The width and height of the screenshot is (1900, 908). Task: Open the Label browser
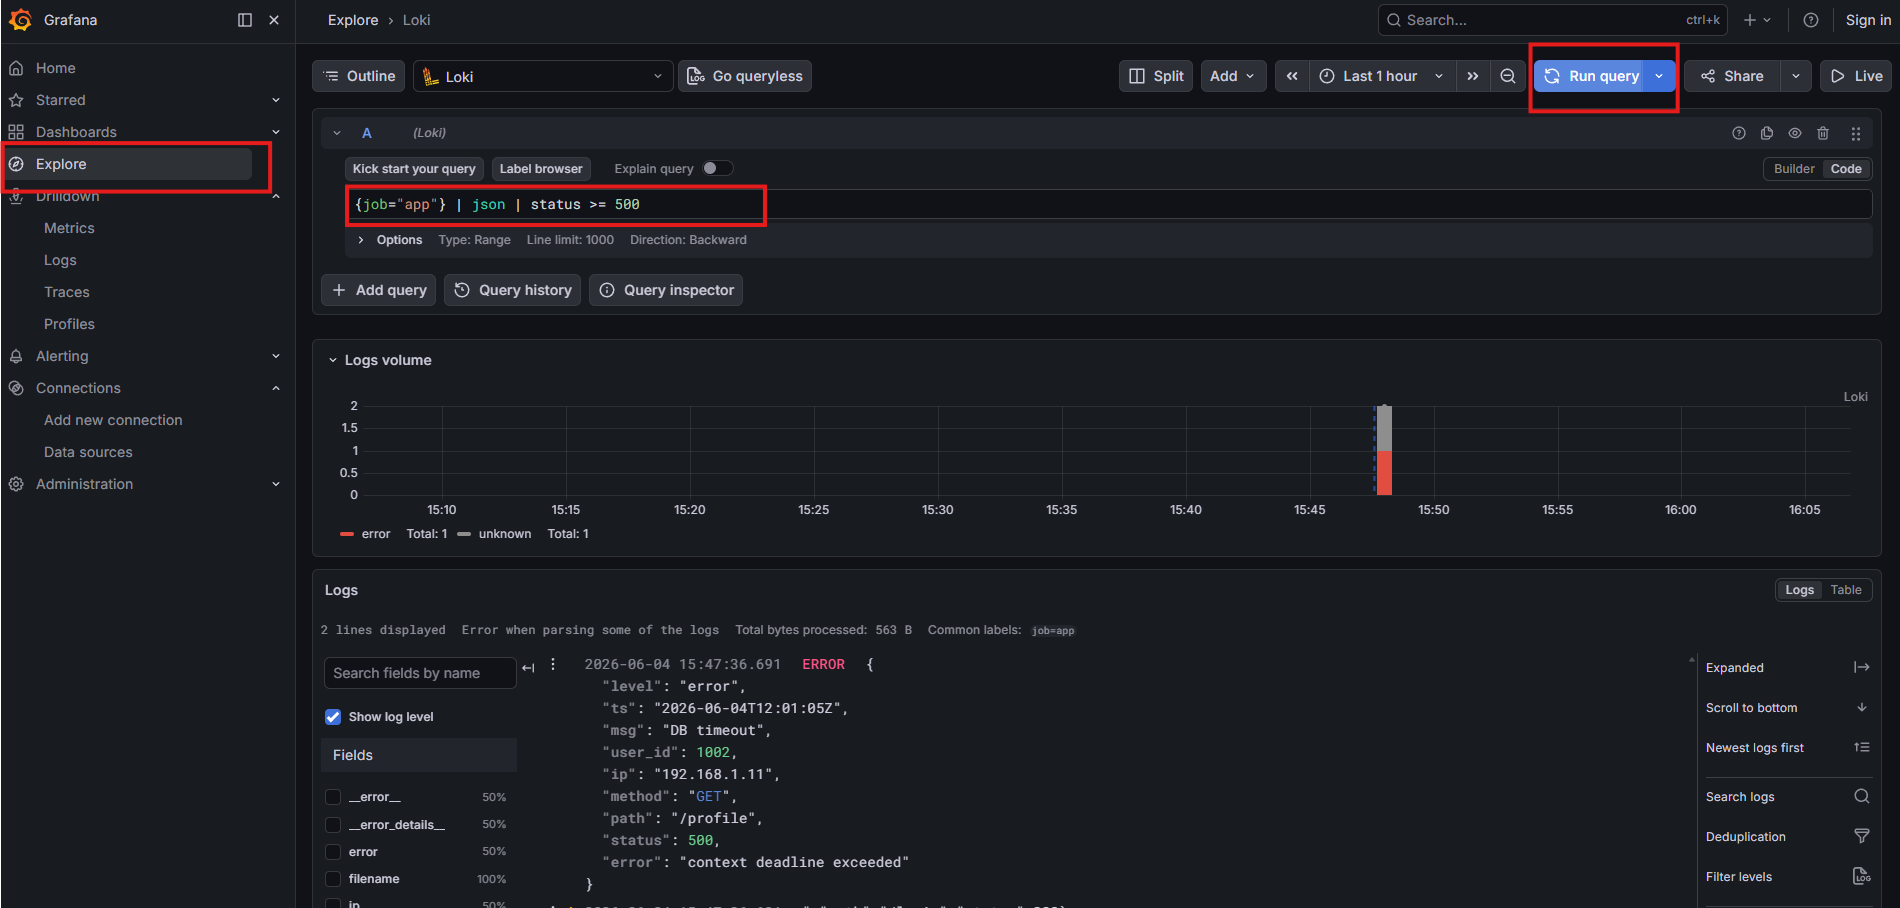click(541, 169)
